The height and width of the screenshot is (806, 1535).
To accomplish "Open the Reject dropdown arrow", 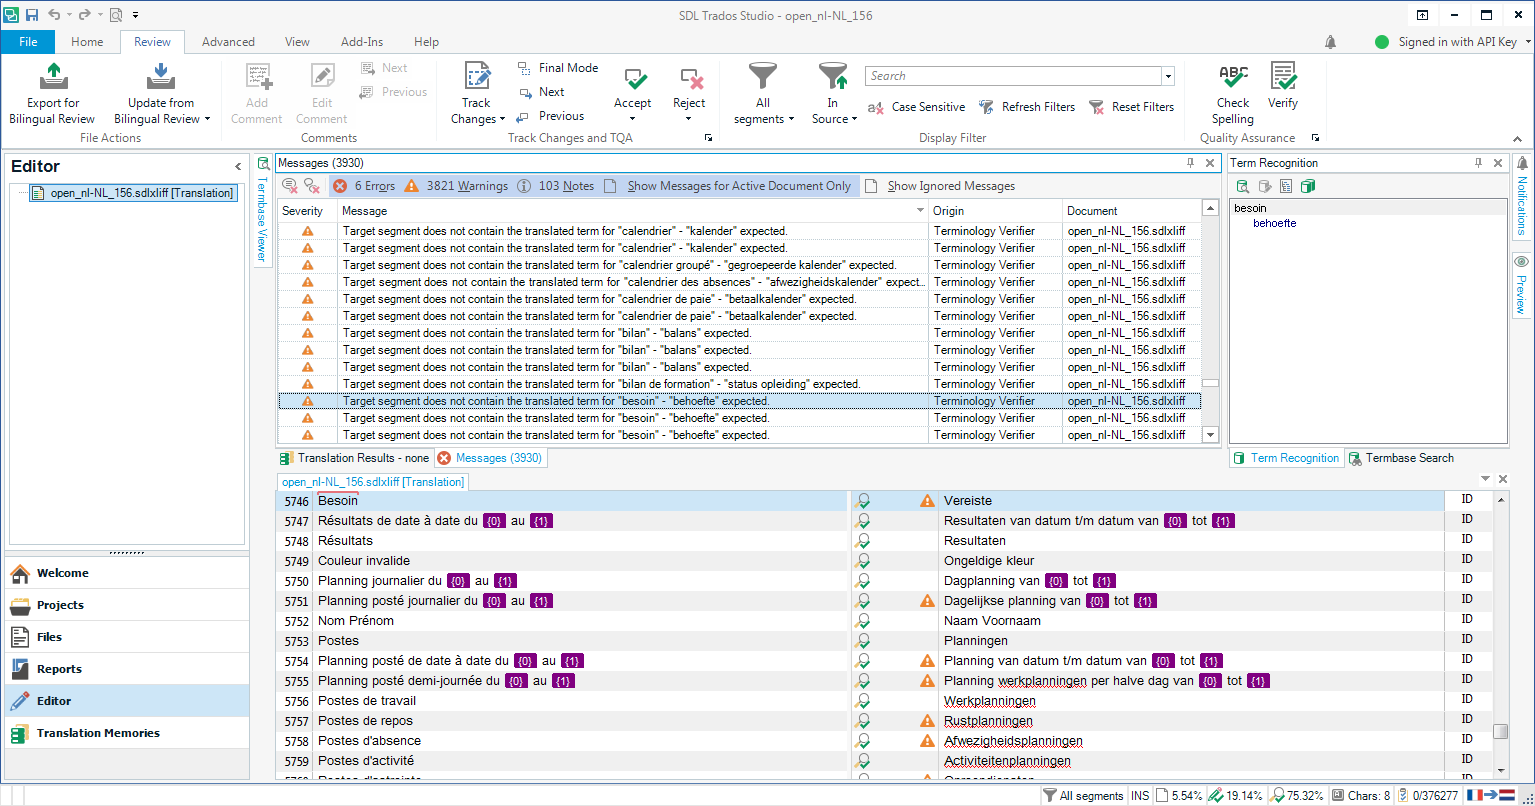I will [x=689, y=119].
